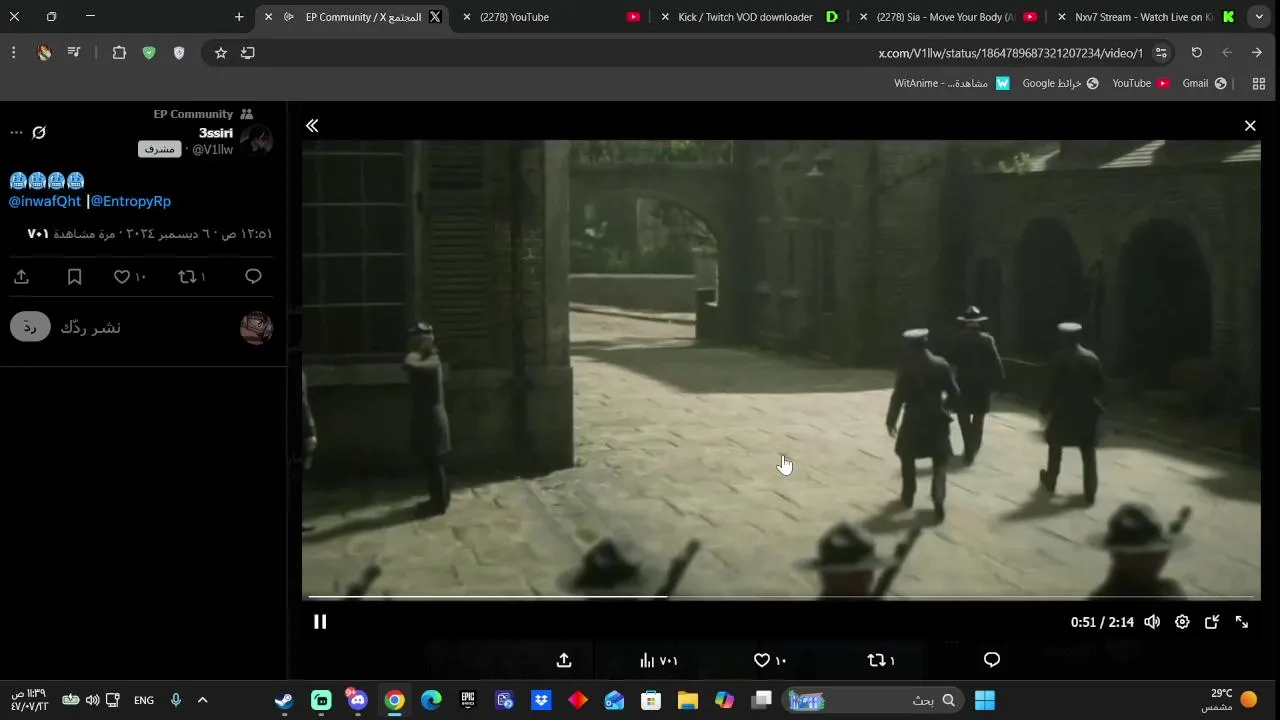Open the Chrome three-dot menu
The height and width of the screenshot is (720, 1280).
[13, 53]
